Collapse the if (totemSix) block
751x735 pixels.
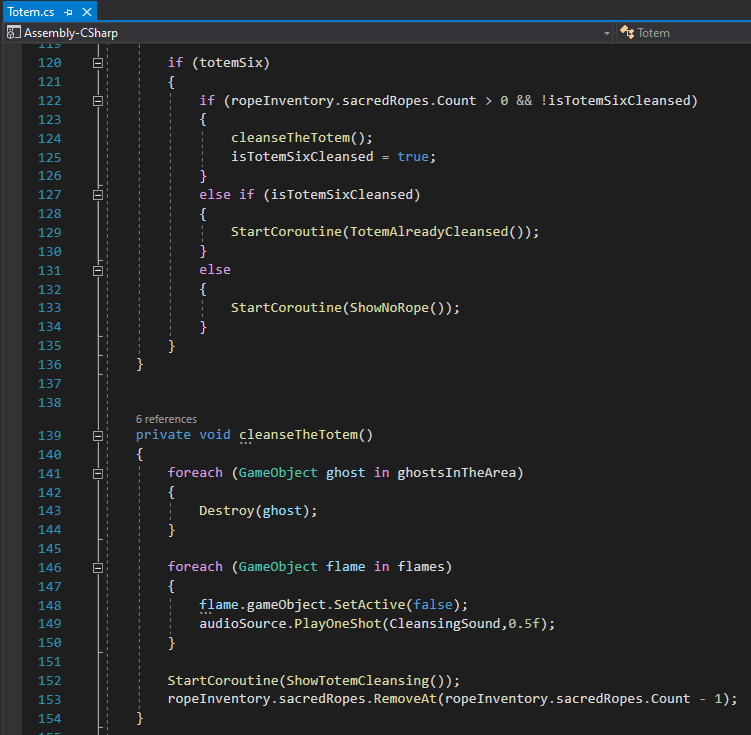coord(98,63)
